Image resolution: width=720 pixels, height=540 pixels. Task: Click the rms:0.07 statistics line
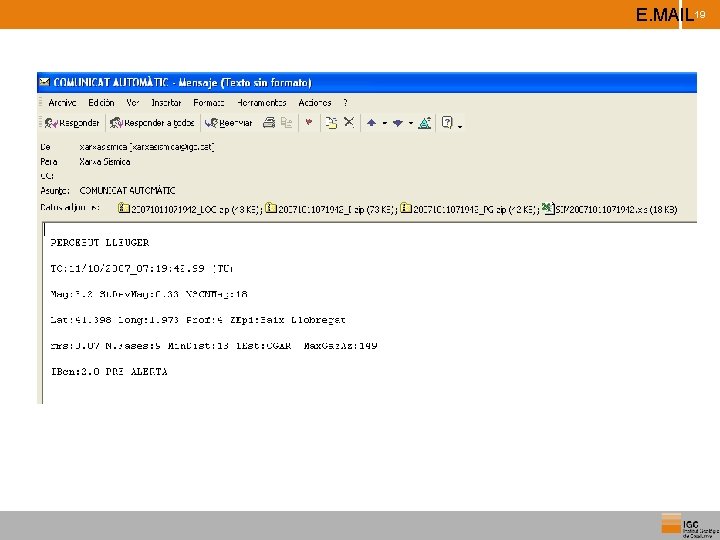(214, 345)
